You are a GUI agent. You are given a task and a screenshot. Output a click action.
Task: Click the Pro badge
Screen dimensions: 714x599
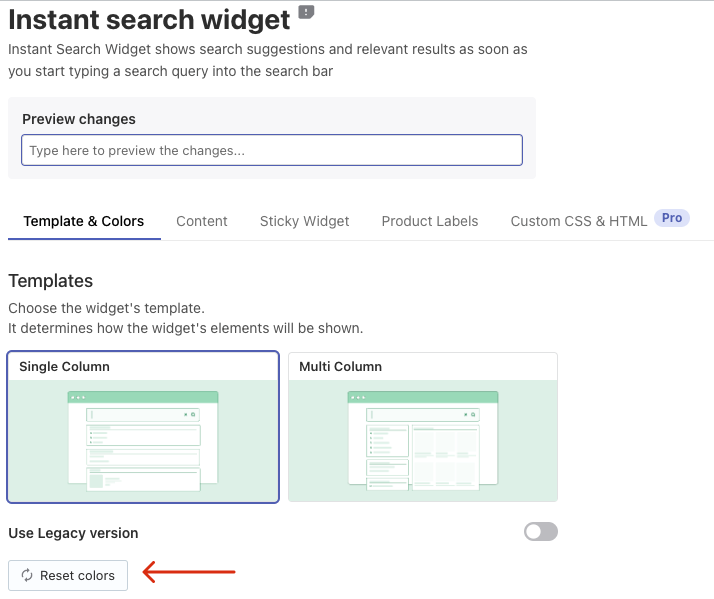tap(672, 218)
